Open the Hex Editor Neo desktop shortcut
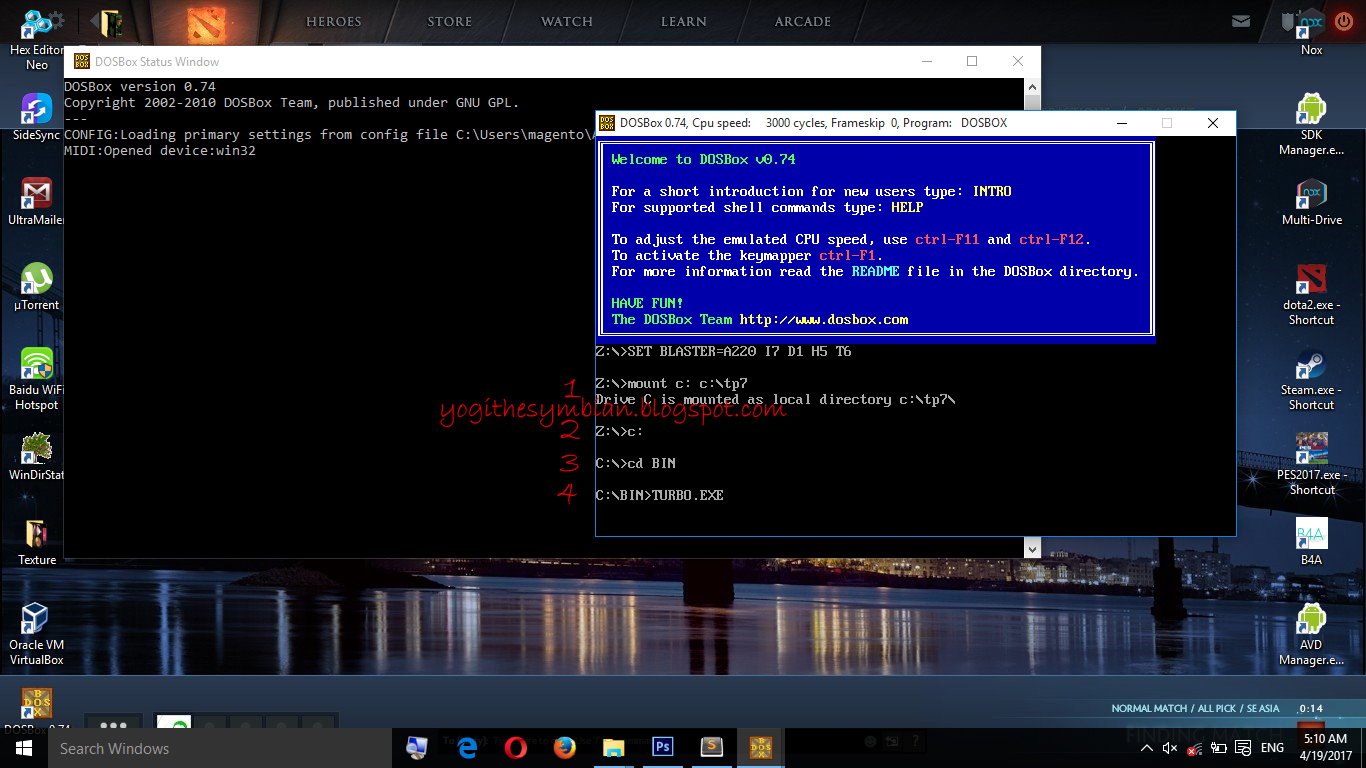 click(35, 38)
